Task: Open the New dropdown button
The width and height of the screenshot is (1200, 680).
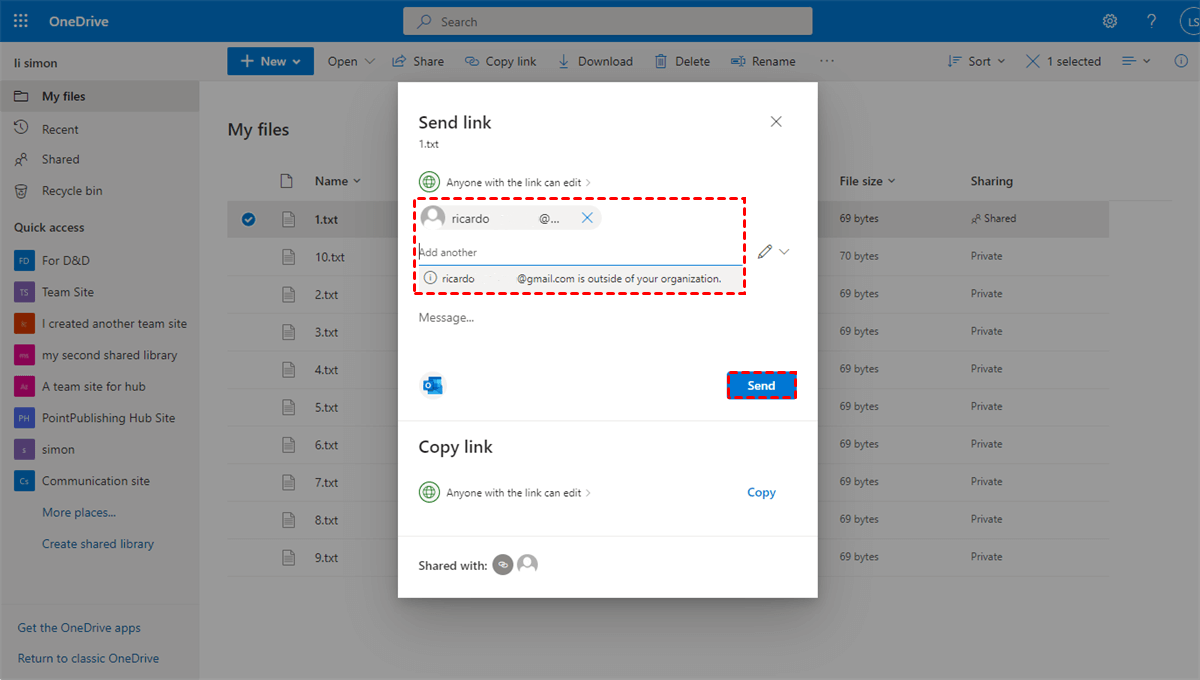Action: pos(270,61)
